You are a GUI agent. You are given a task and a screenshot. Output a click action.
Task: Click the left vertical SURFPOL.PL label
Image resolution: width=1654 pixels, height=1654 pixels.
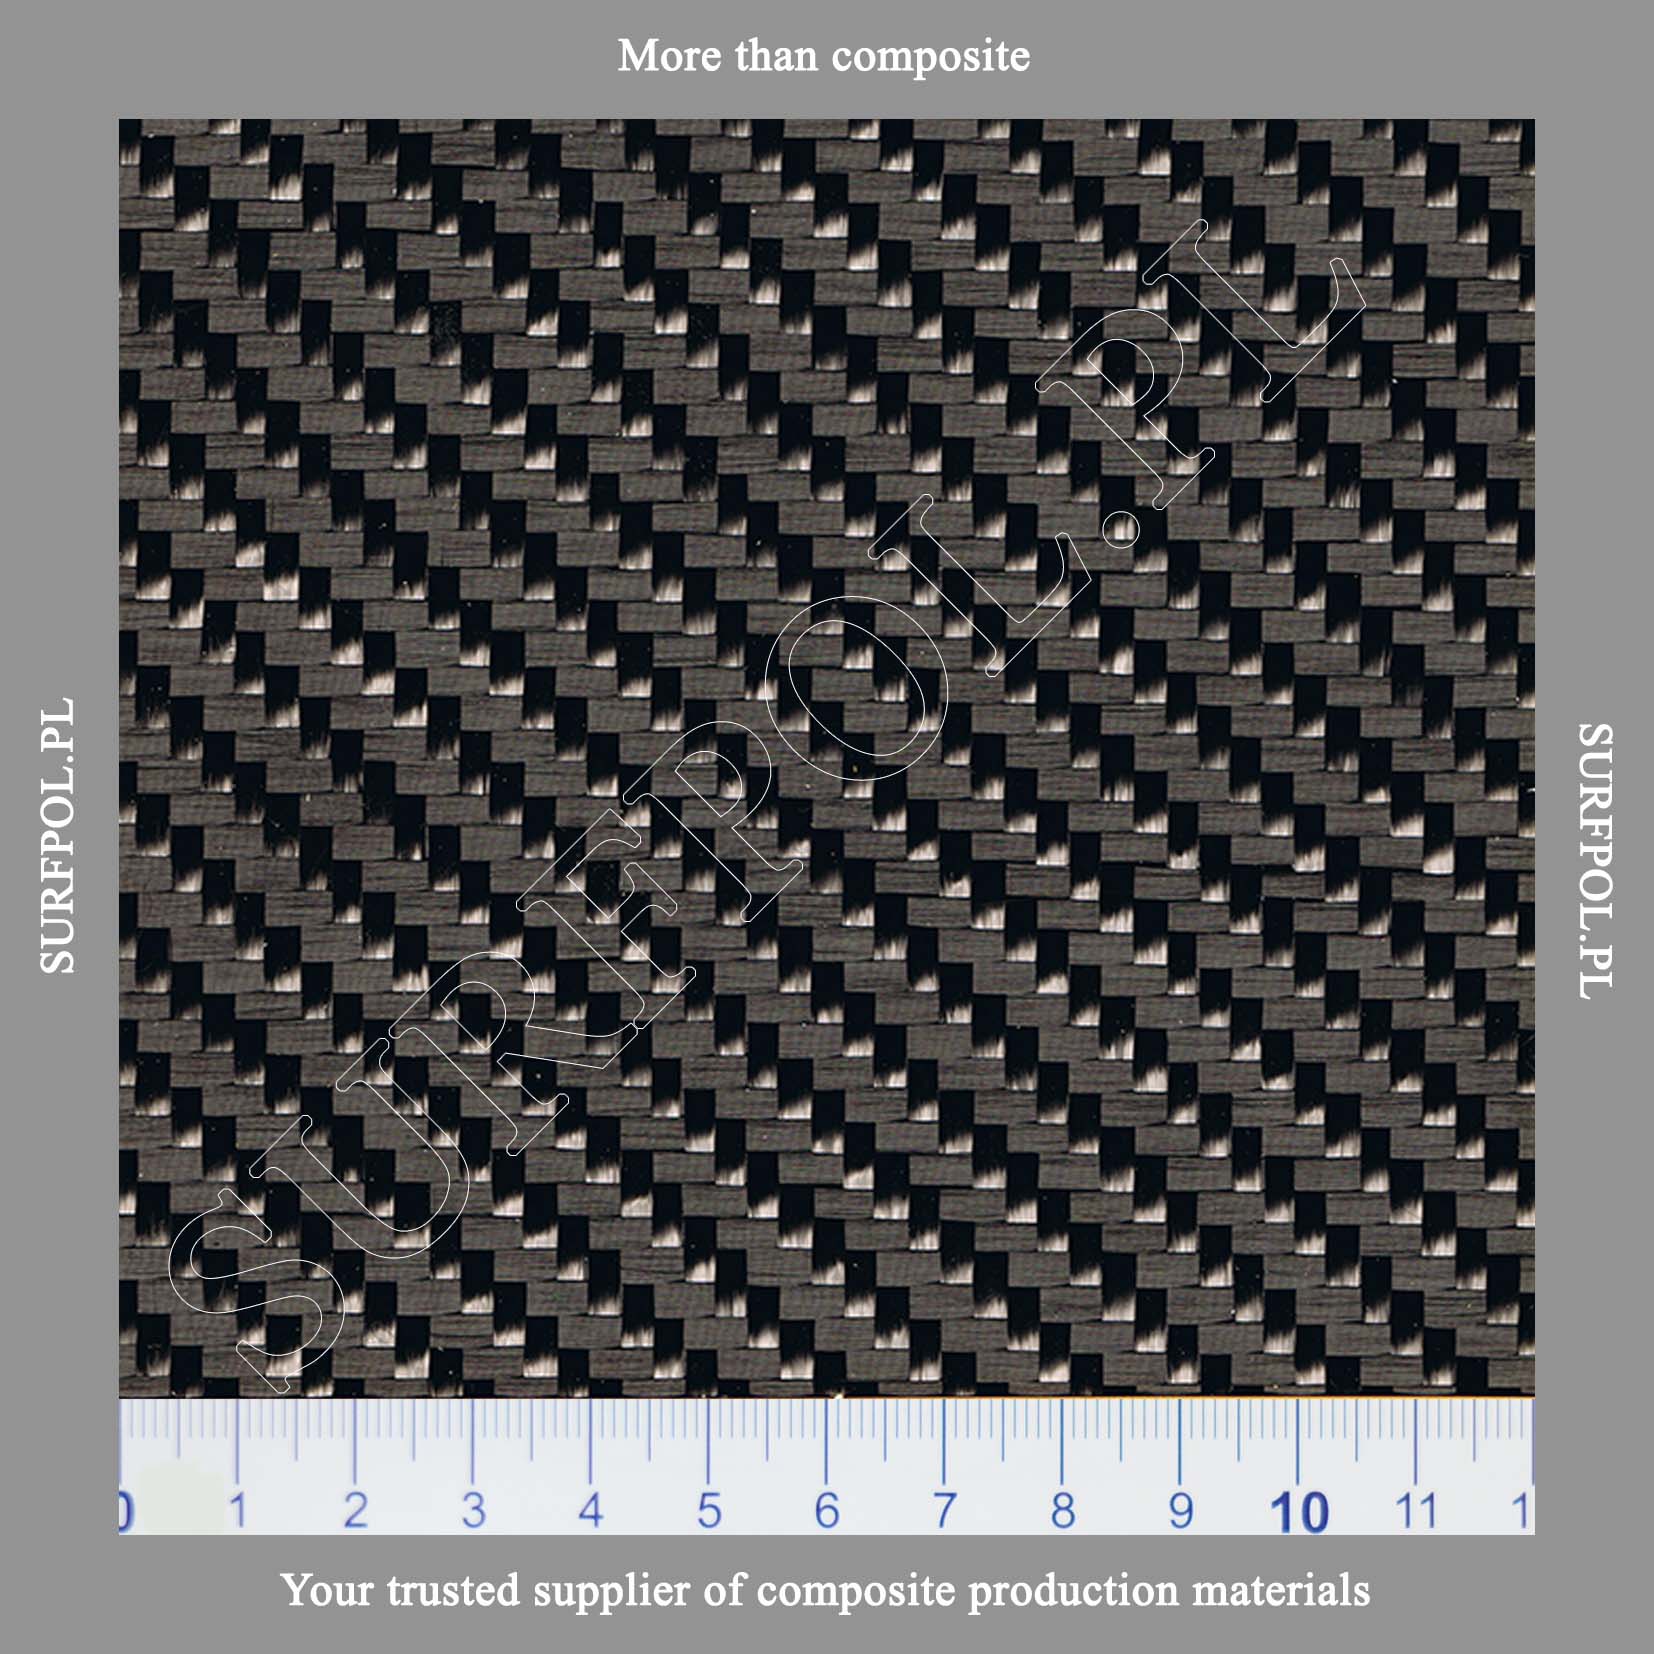pos(57,835)
